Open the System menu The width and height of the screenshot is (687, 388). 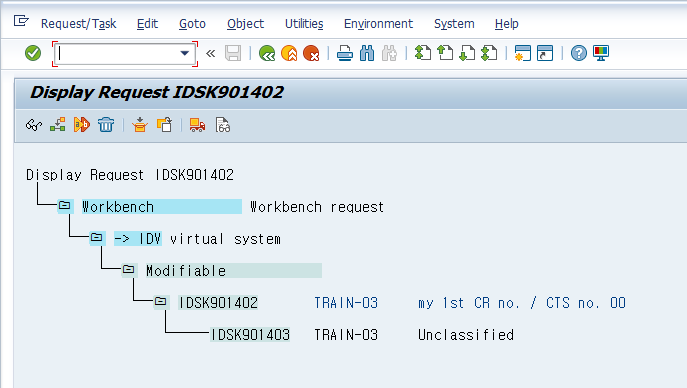click(454, 24)
